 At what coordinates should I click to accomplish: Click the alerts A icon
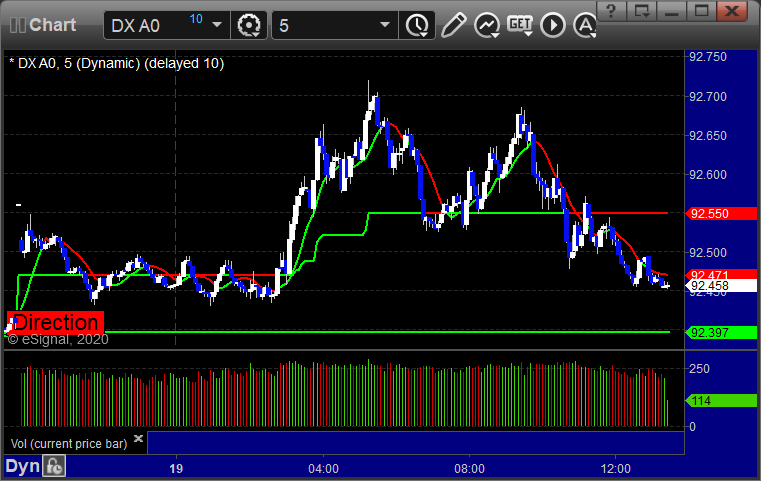coord(585,25)
